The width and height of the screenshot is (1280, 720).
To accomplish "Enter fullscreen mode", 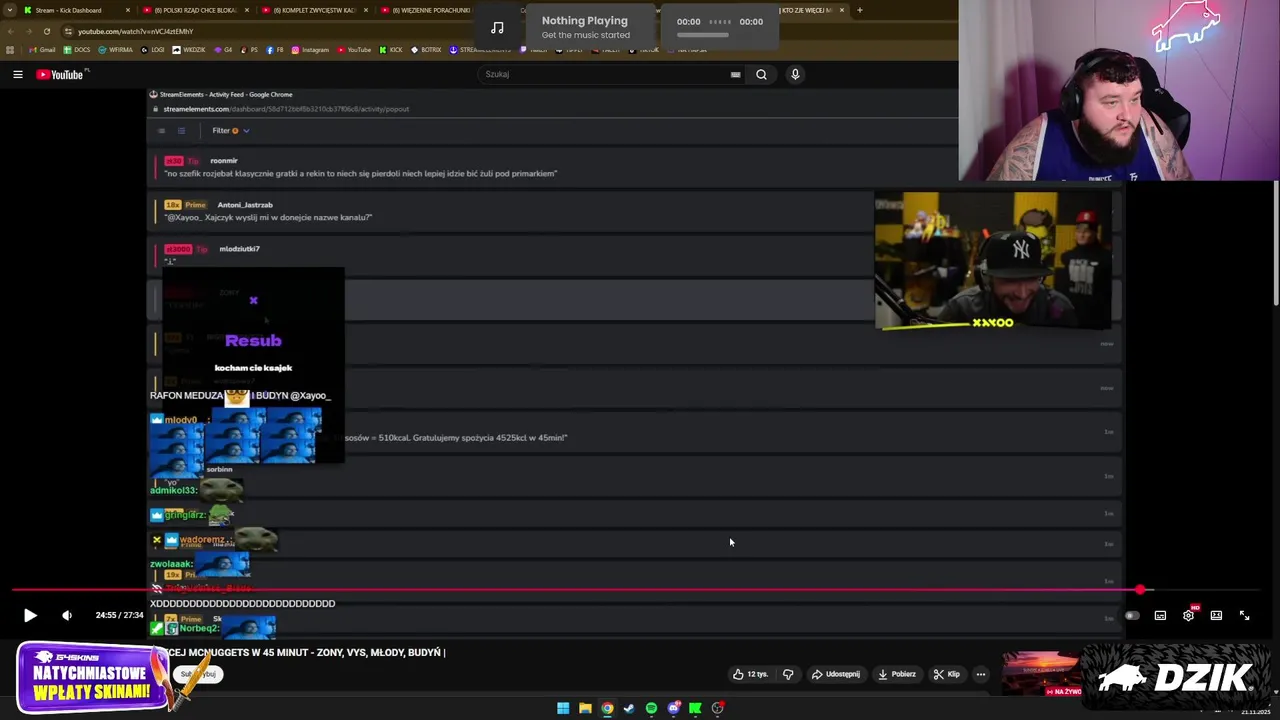I will coord(1244,616).
